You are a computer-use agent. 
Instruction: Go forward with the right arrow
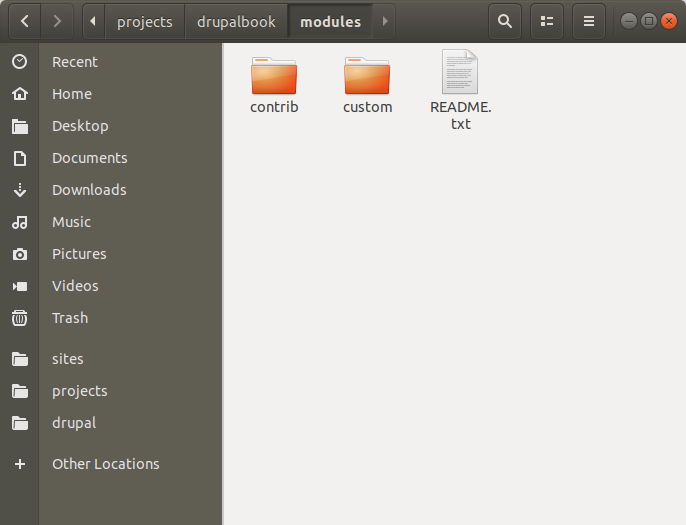(57, 21)
